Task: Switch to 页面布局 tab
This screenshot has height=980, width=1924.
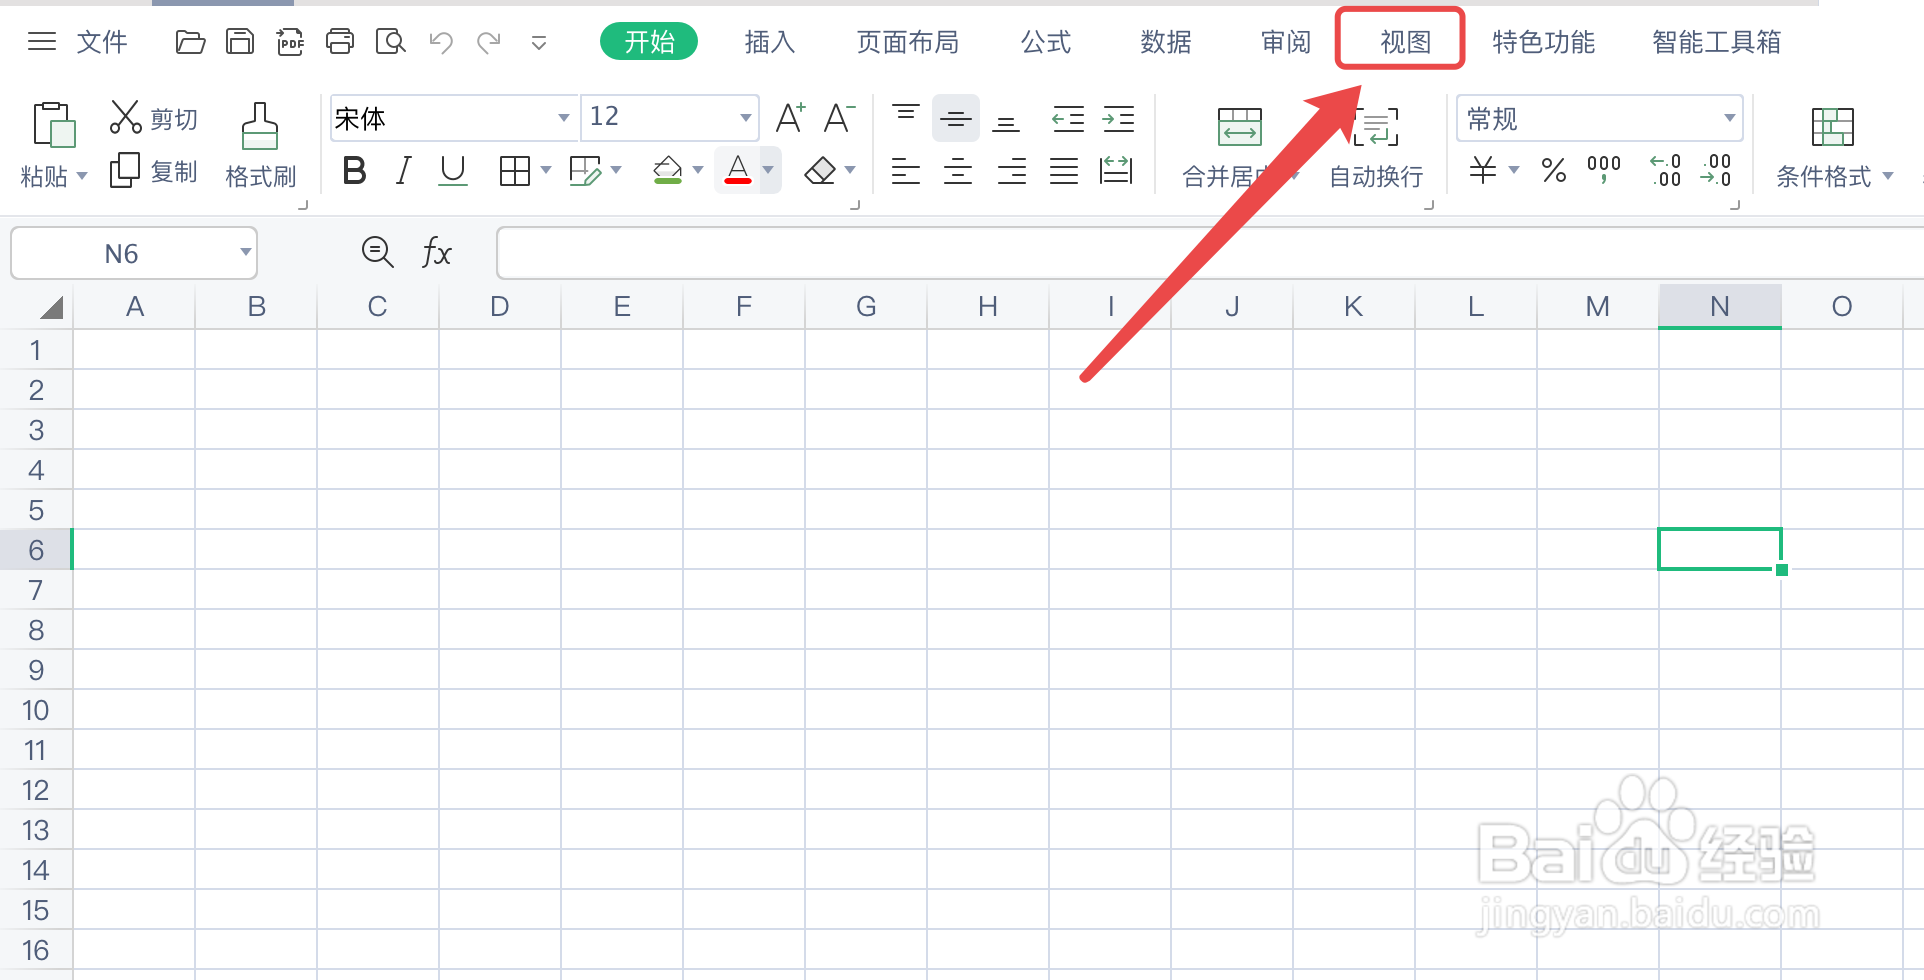Action: click(907, 42)
